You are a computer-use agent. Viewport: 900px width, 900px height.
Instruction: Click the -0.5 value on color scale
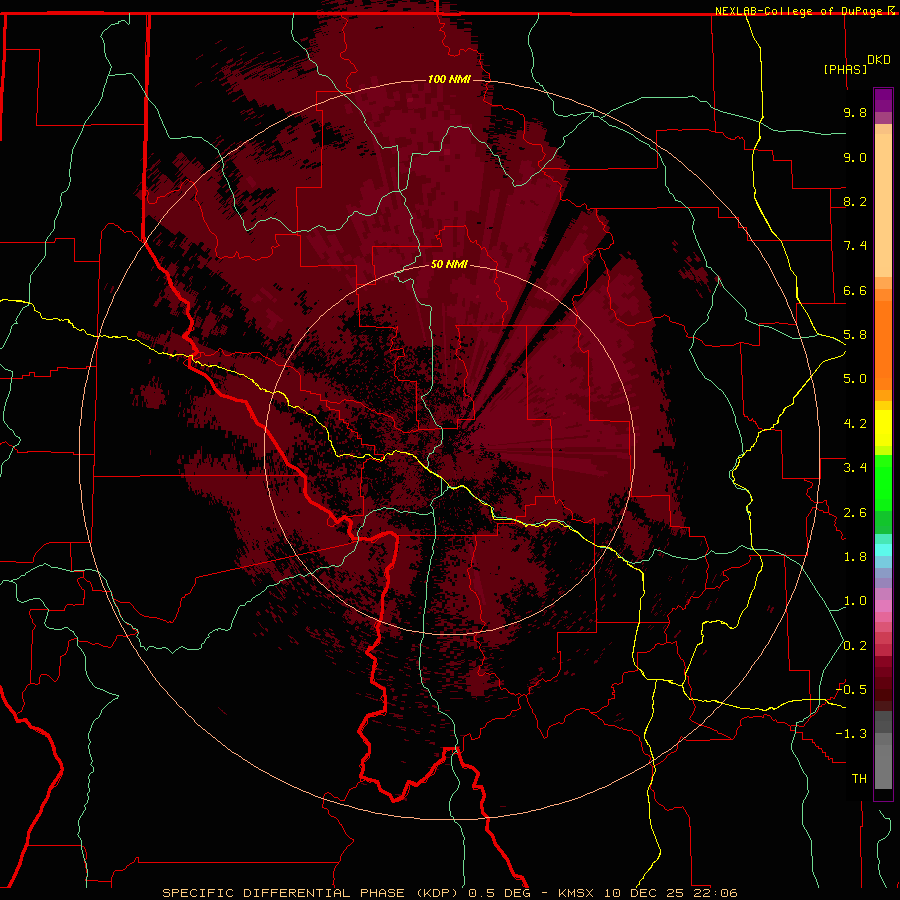click(851, 689)
